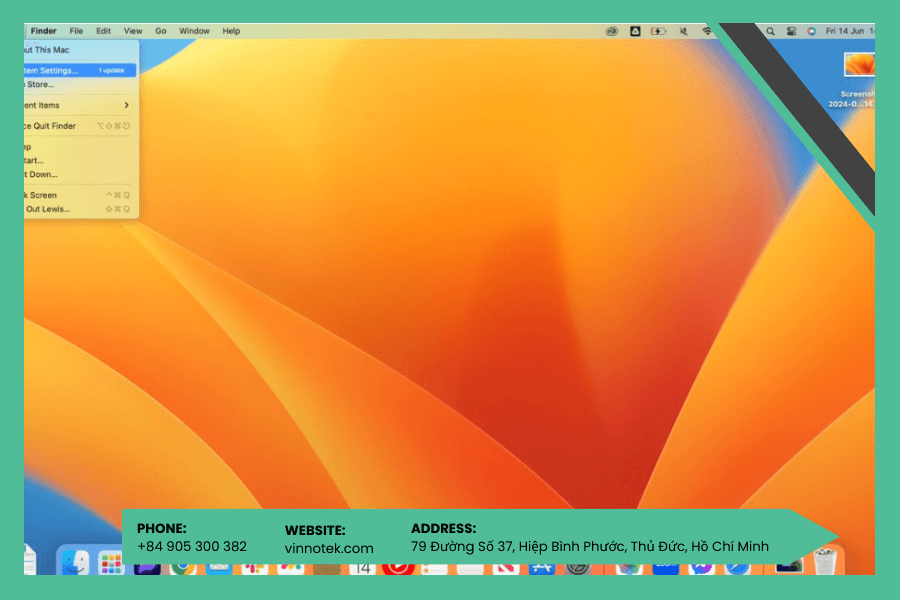Choose About This Mac

point(80,50)
